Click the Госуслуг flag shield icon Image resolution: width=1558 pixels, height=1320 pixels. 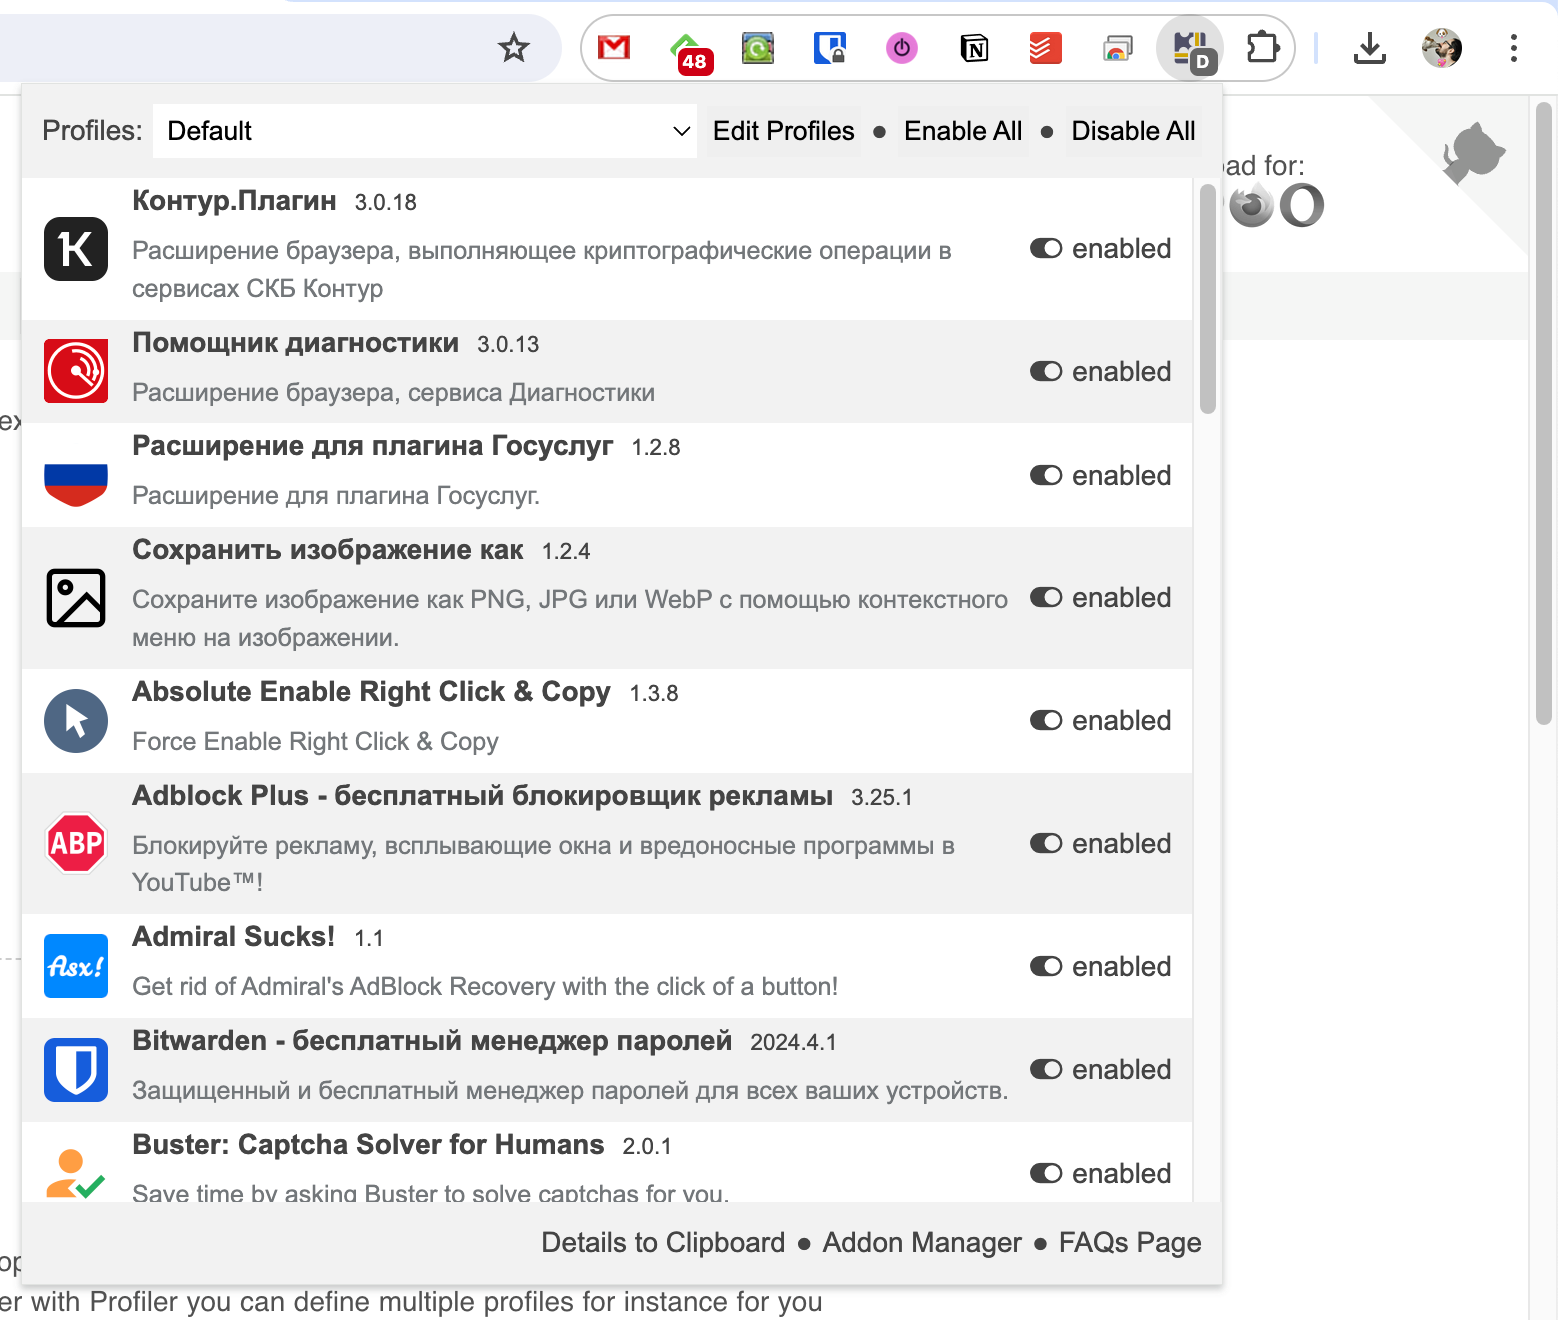(76, 484)
